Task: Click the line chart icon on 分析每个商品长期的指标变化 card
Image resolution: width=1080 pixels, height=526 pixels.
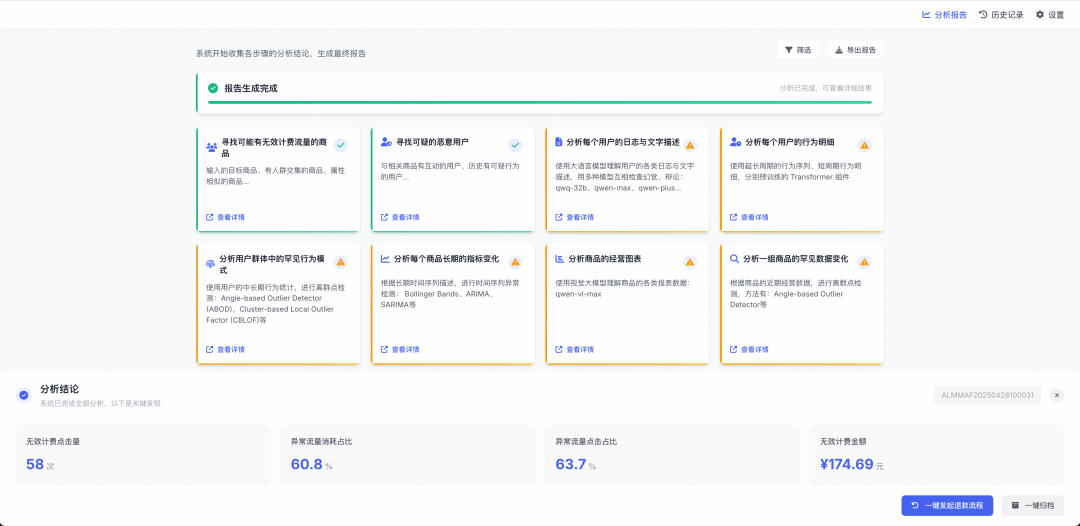Action: tap(386, 259)
